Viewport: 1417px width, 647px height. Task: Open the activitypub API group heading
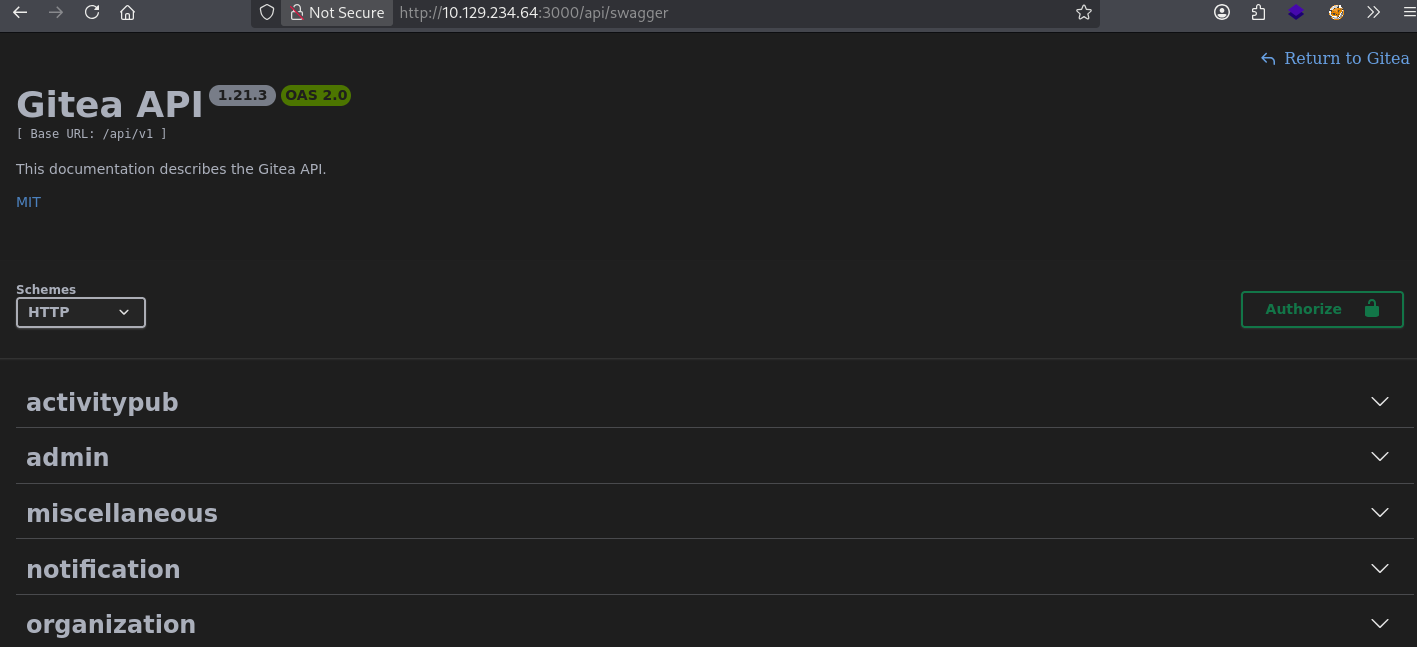pos(102,402)
